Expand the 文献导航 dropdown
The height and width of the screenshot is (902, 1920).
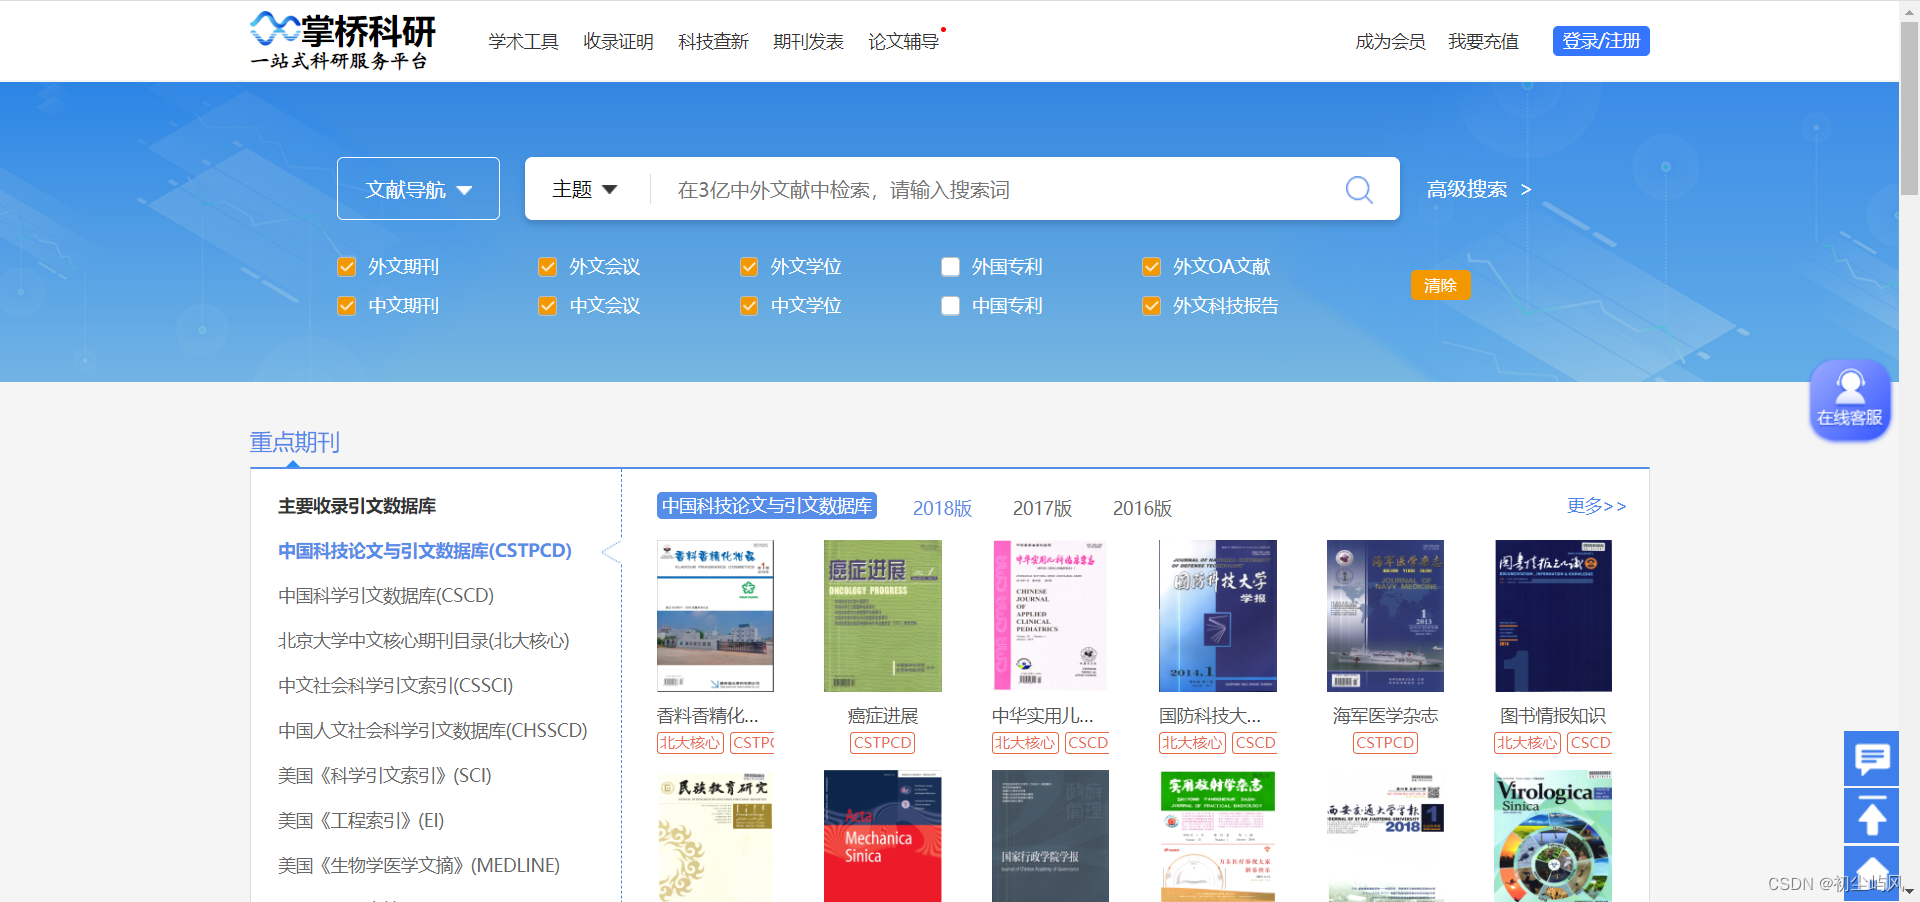coord(418,188)
